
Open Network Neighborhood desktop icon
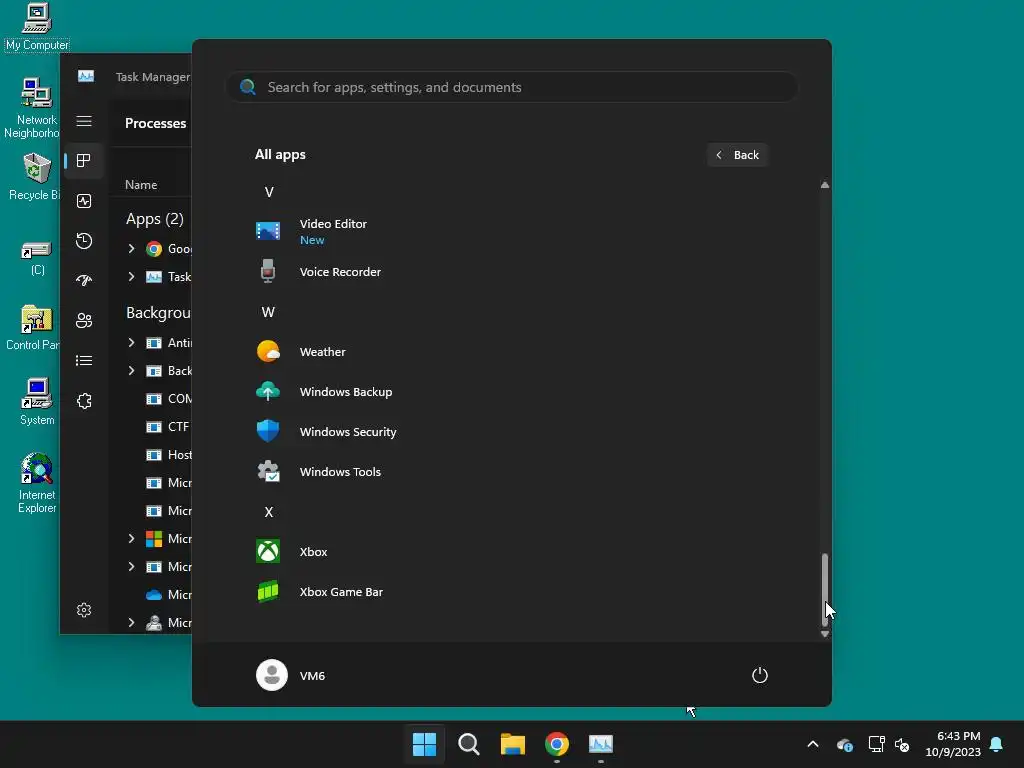pyautogui.click(x=32, y=108)
